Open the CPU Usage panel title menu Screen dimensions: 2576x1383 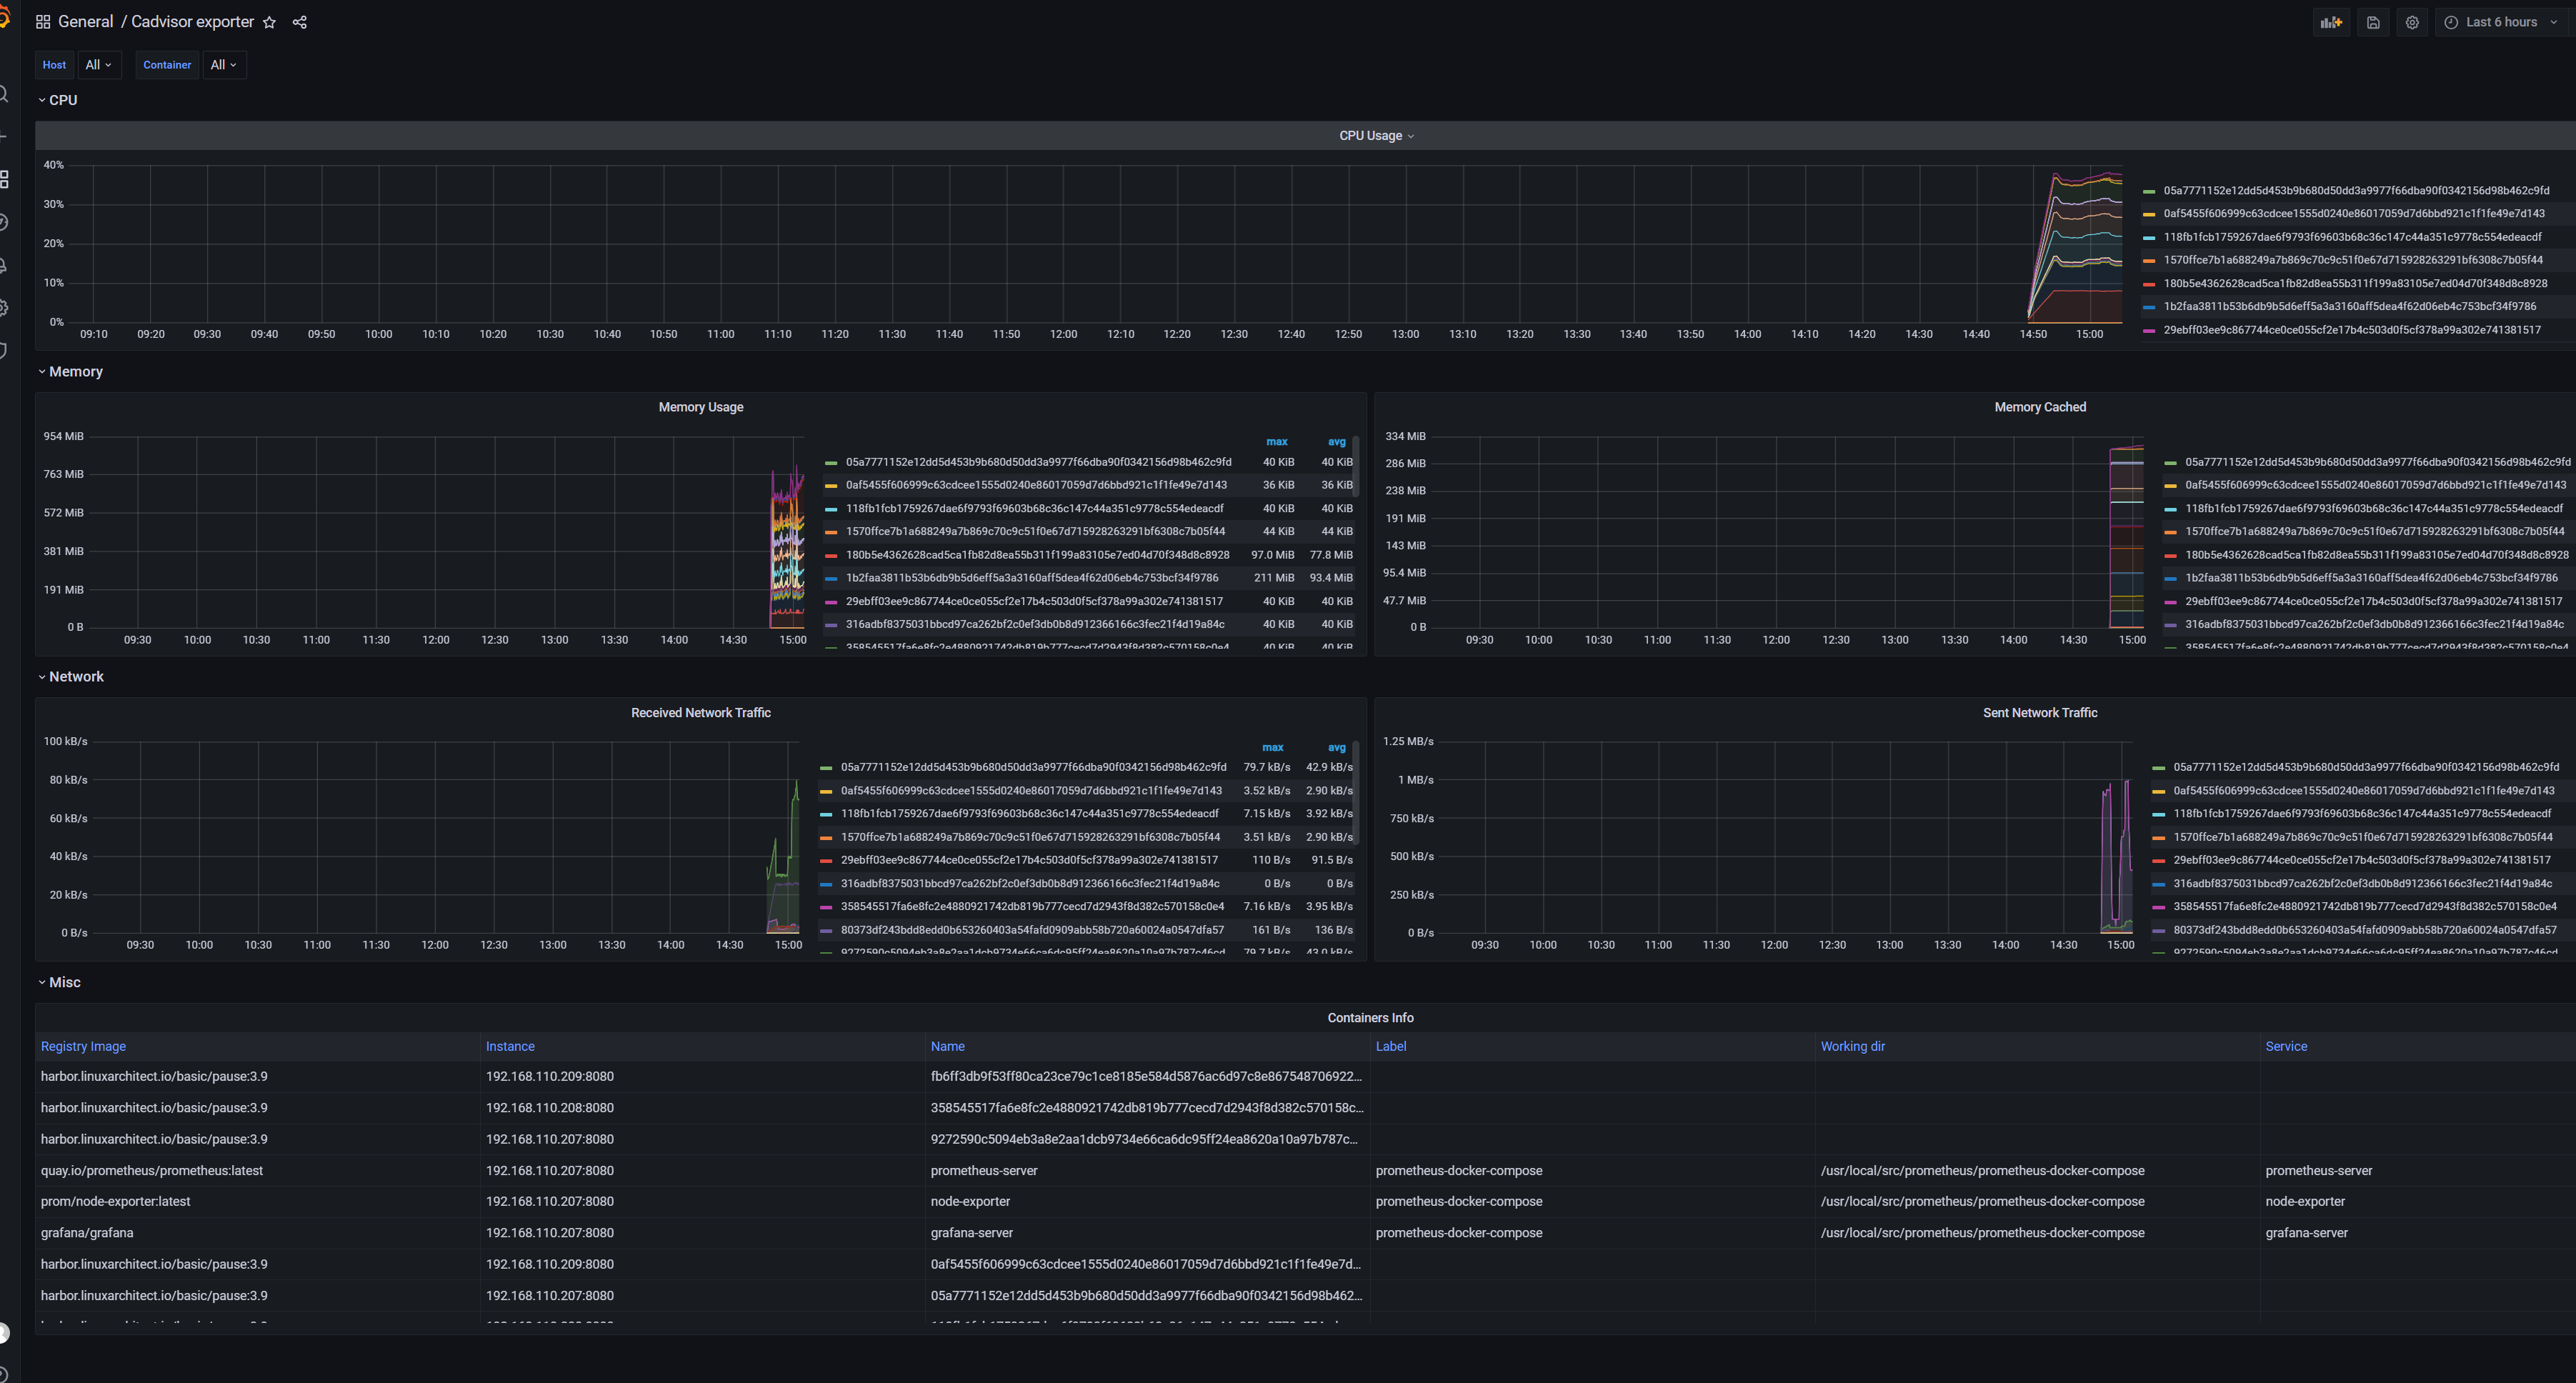click(x=1376, y=136)
